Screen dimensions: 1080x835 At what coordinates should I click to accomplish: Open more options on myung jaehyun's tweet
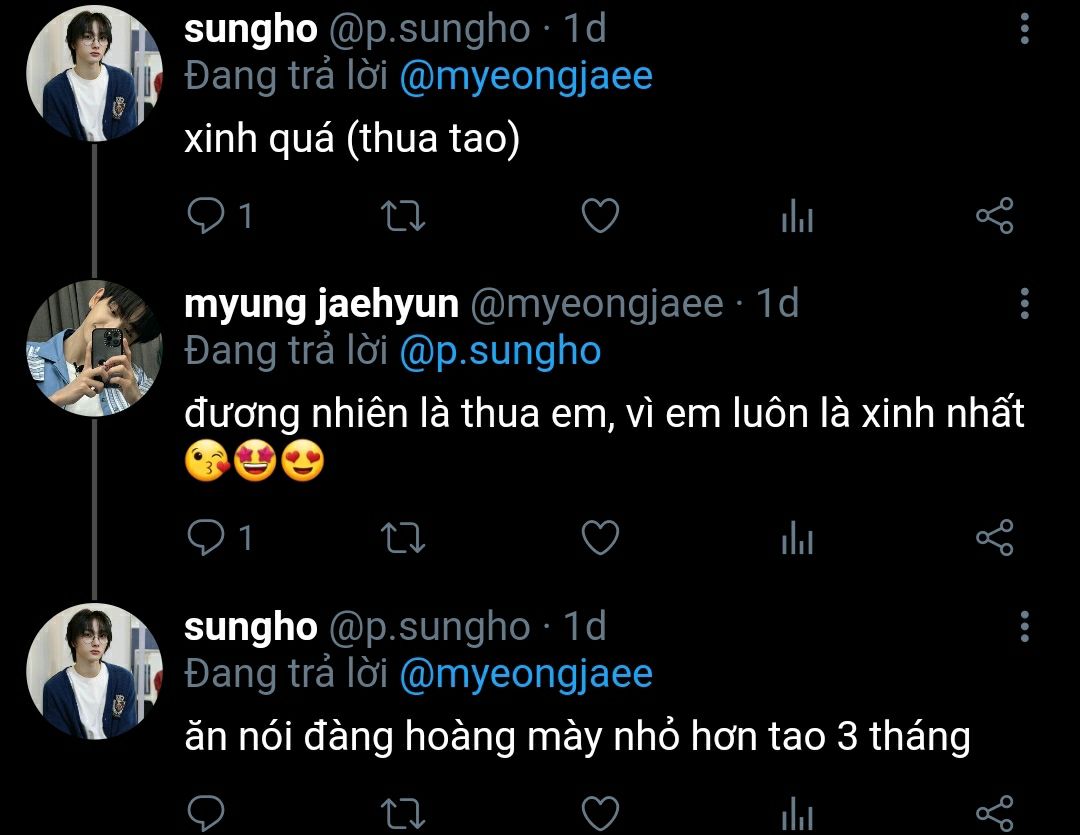click(1025, 304)
